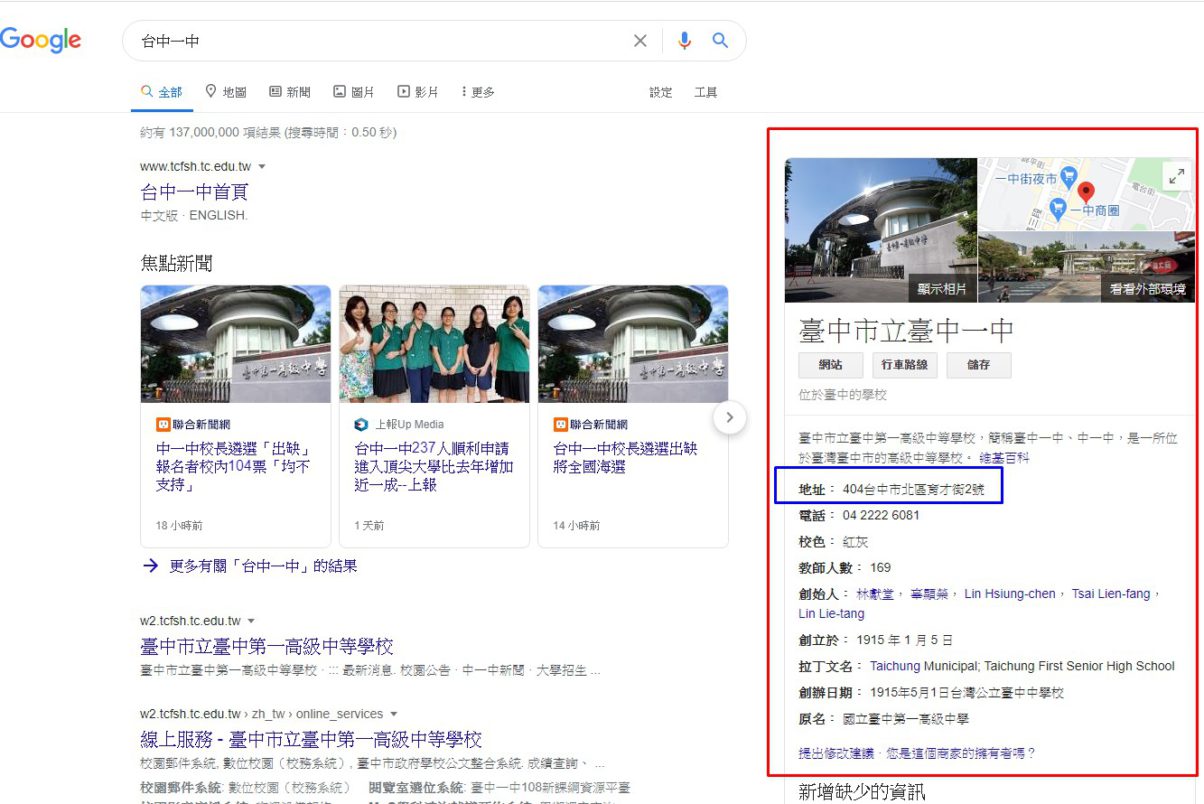Click the 一中街夜市 shopping marker on map
The width and height of the screenshot is (1204, 804).
click(1068, 176)
